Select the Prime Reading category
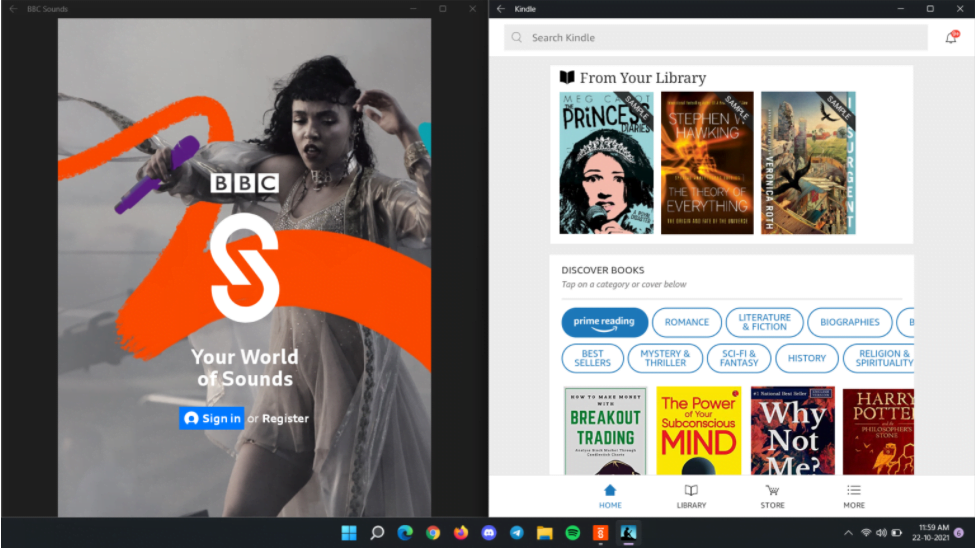Viewport: 975px width, 548px height. 604,322
